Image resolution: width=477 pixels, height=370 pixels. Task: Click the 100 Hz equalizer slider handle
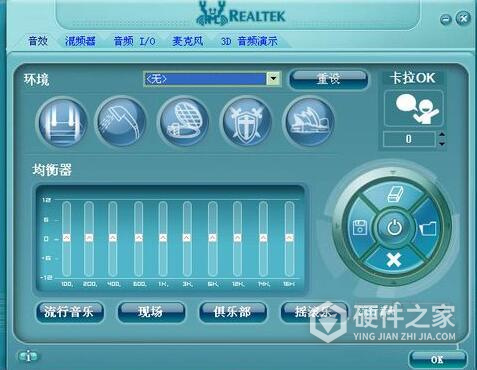coord(67,238)
